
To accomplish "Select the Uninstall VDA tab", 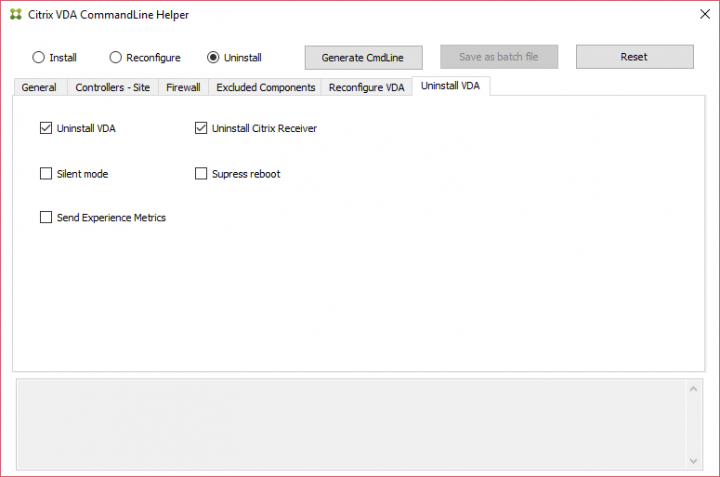I will pyautogui.click(x=450, y=86).
